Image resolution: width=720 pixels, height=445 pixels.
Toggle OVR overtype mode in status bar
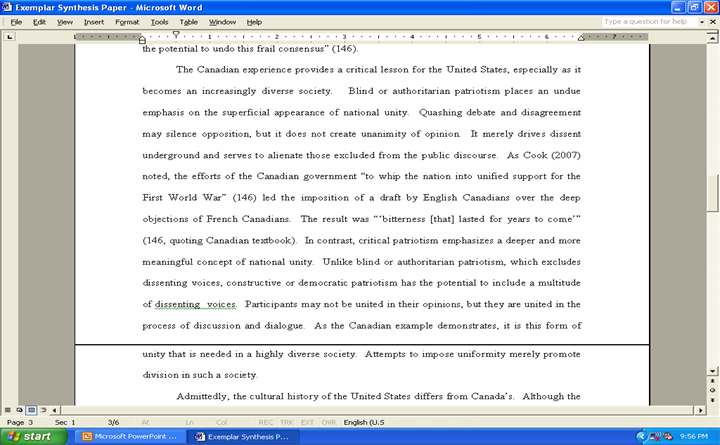[x=328, y=422]
